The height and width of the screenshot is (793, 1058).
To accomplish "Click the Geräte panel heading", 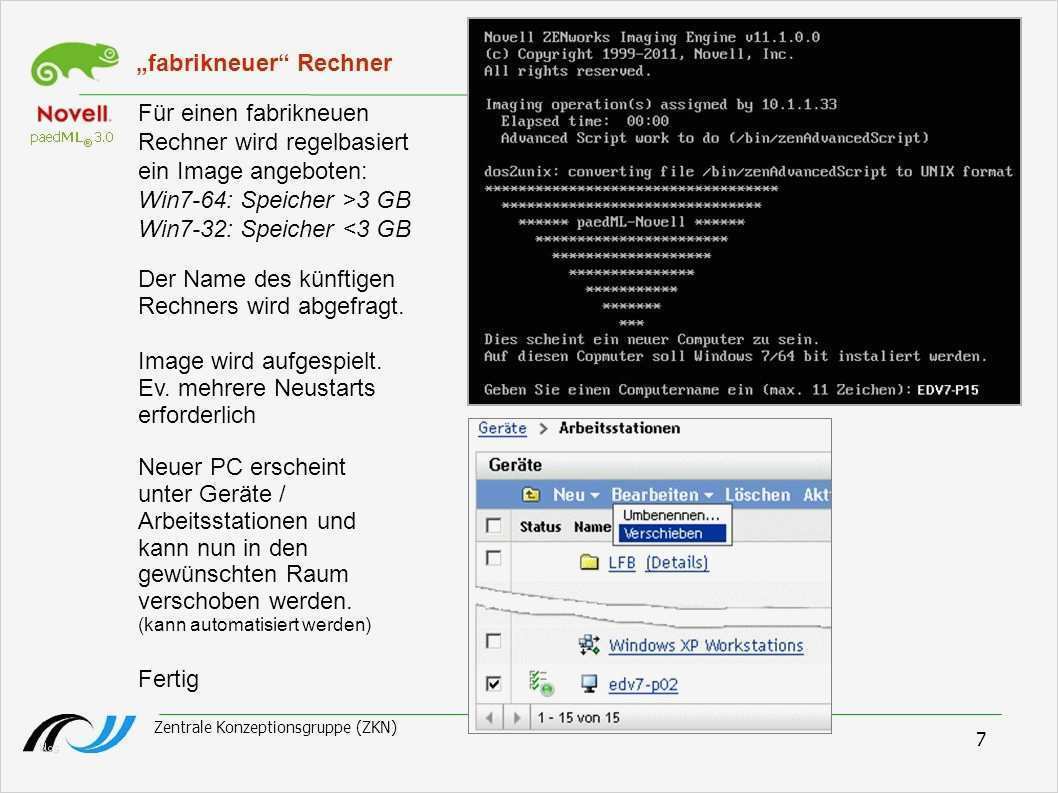I will tap(516, 465).
